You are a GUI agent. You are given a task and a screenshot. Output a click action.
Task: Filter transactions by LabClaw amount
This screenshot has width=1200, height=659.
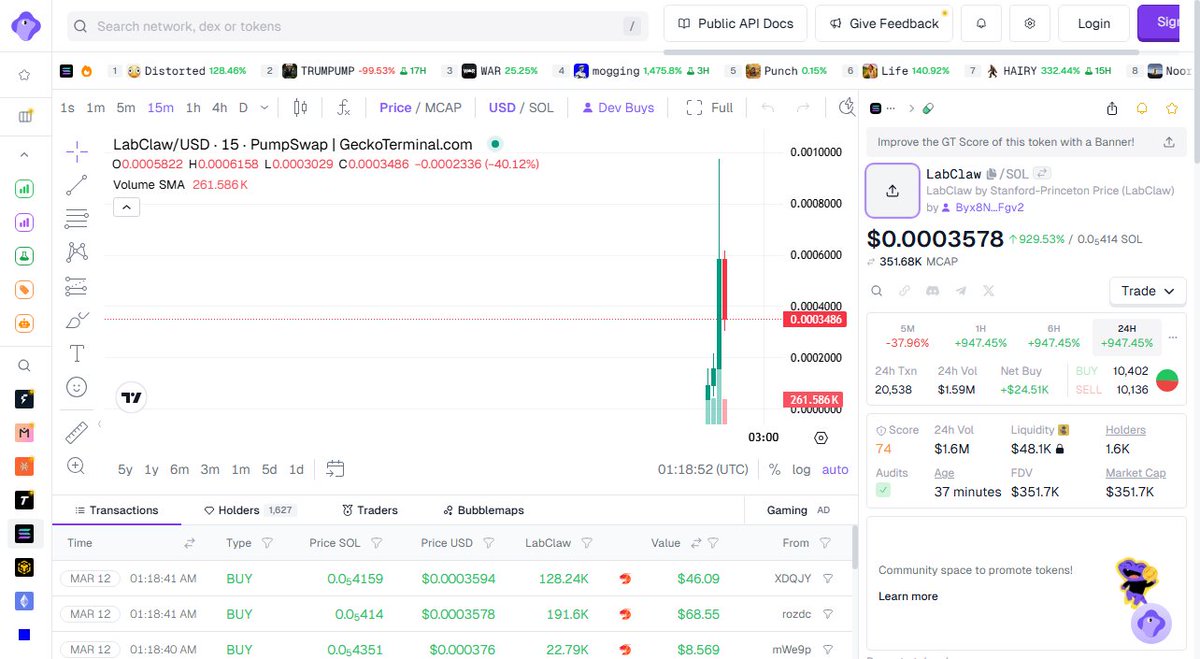(587, 543)
